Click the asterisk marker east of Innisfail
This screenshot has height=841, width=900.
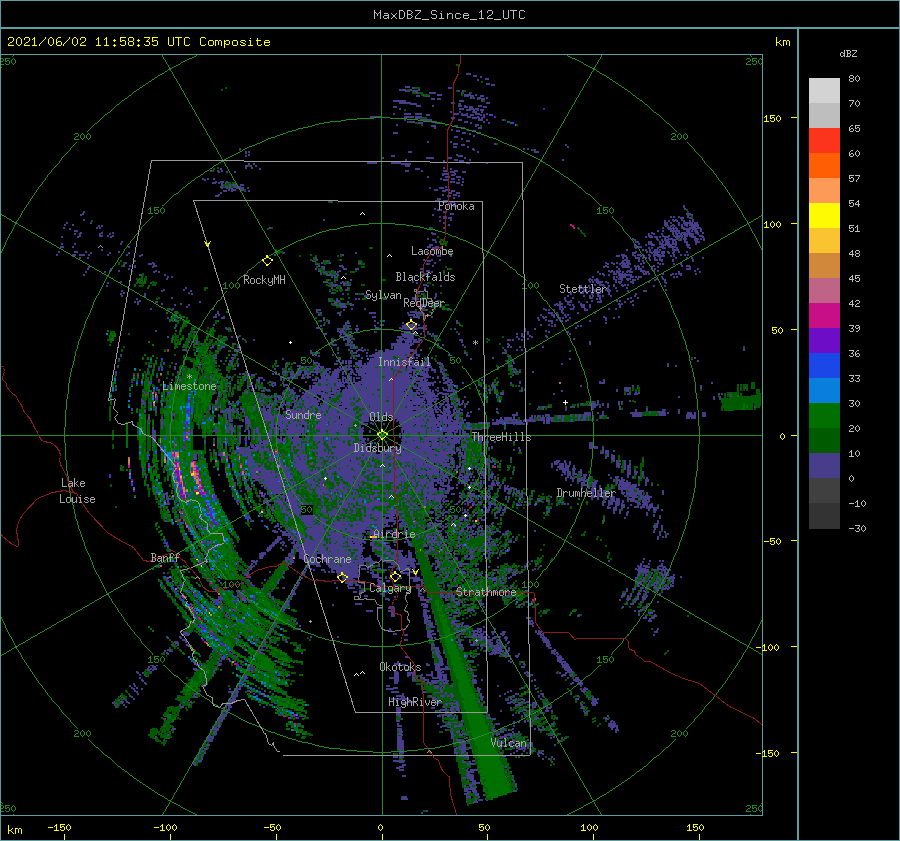click(x=475, y=343)
